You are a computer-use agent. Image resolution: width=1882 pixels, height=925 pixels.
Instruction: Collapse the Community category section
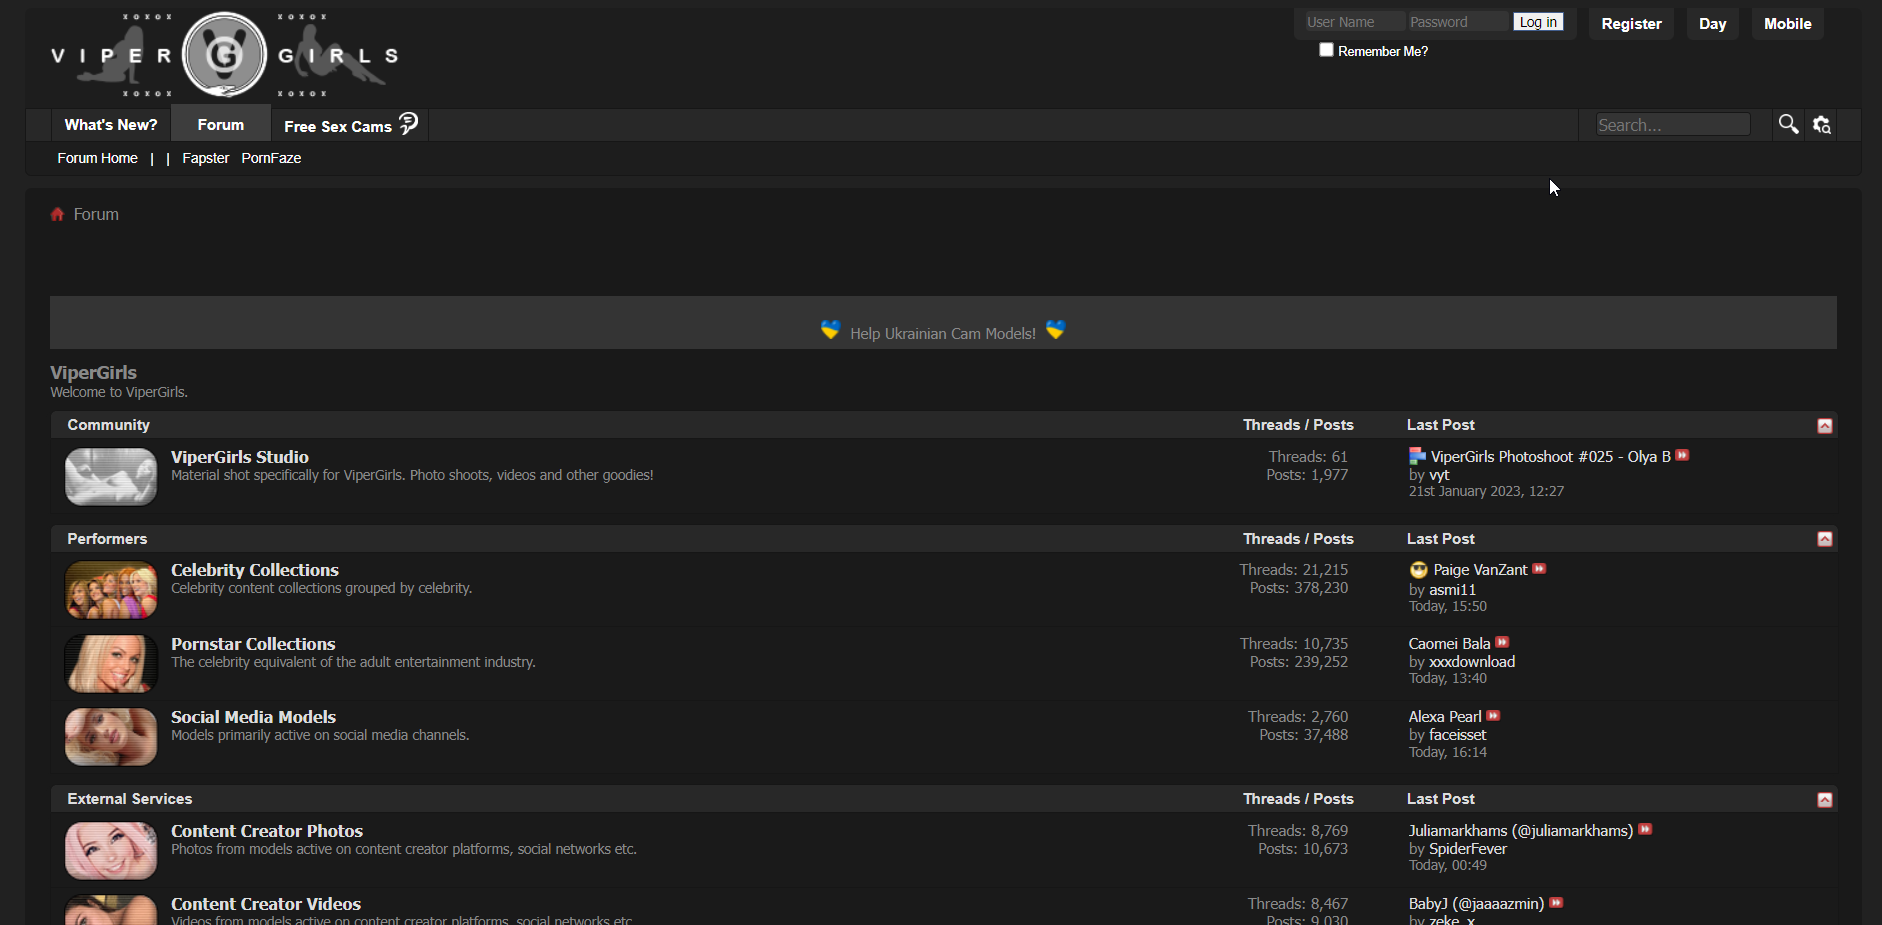[1824, 426]
